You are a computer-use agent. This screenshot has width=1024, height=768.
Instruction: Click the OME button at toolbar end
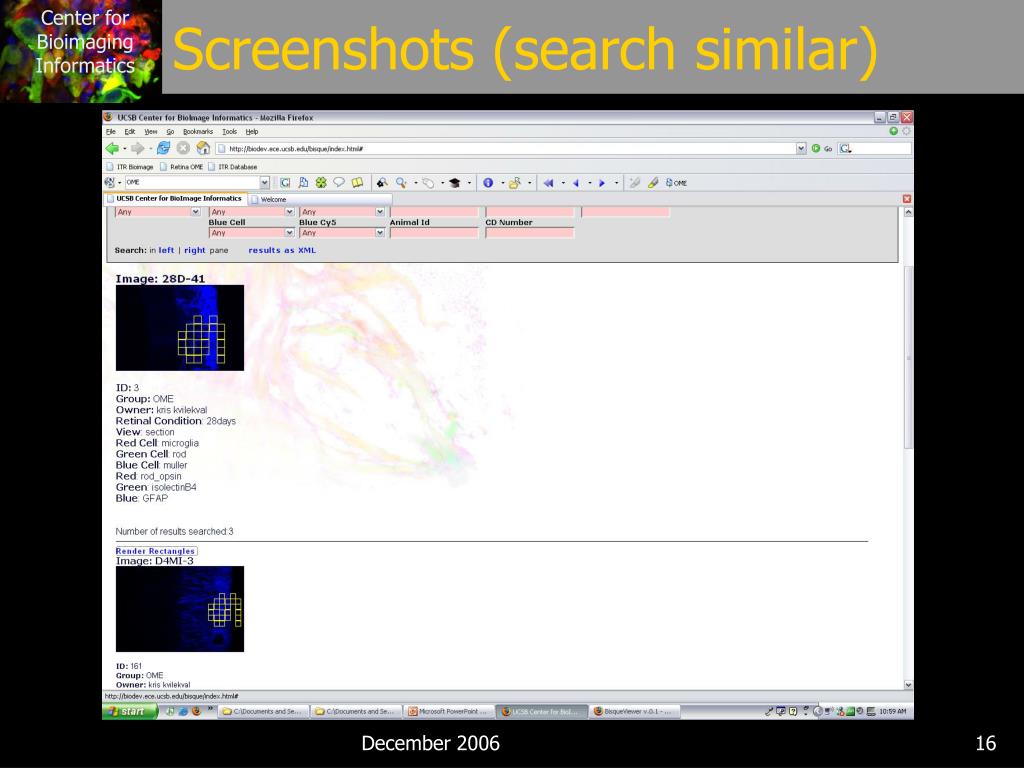pos(676,183)
